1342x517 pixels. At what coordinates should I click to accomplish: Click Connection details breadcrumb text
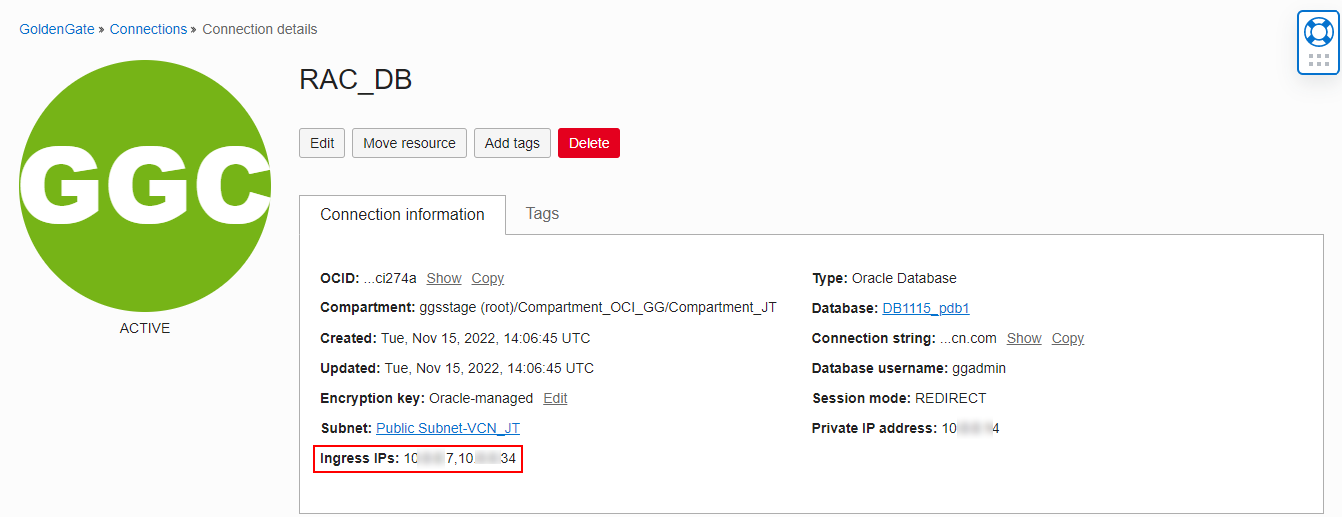[260, 29]
